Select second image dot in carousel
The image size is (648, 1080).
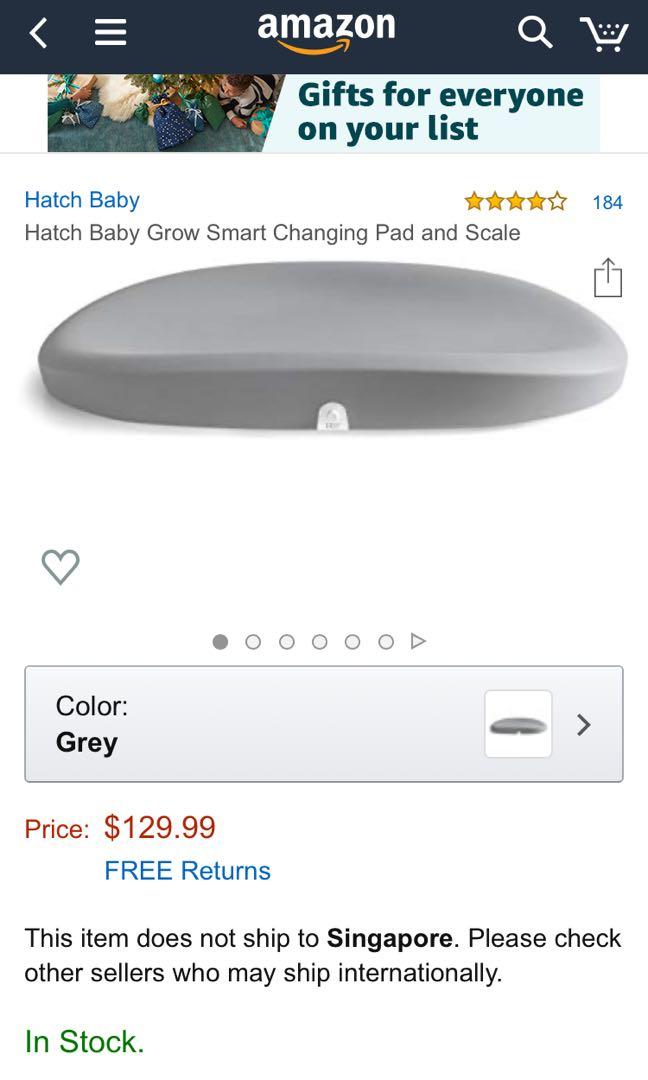pos(253,642)
